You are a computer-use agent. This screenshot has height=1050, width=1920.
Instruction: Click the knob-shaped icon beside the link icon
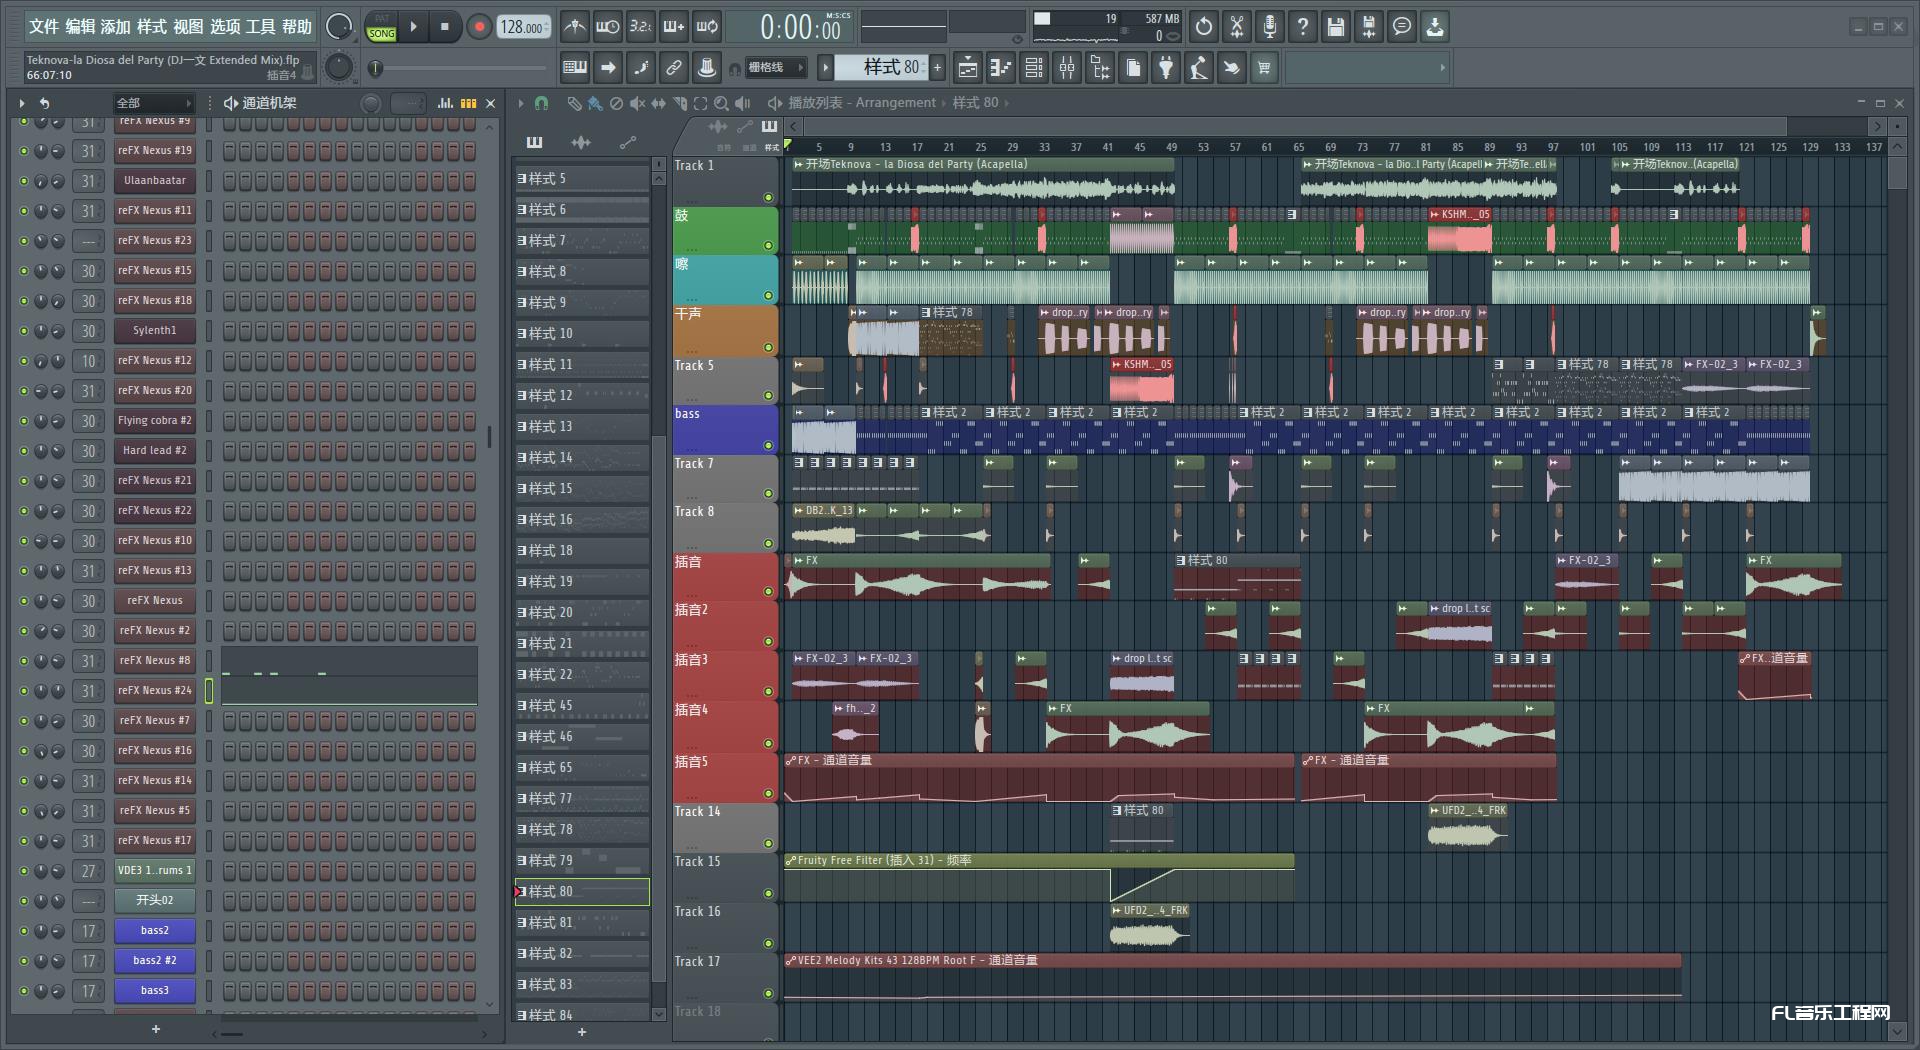(x=707, y=68)
